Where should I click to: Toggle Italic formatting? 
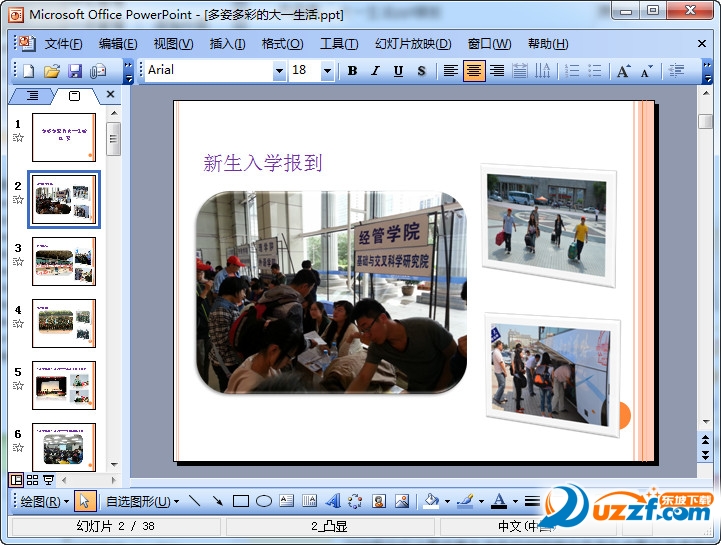coord(376,71)
